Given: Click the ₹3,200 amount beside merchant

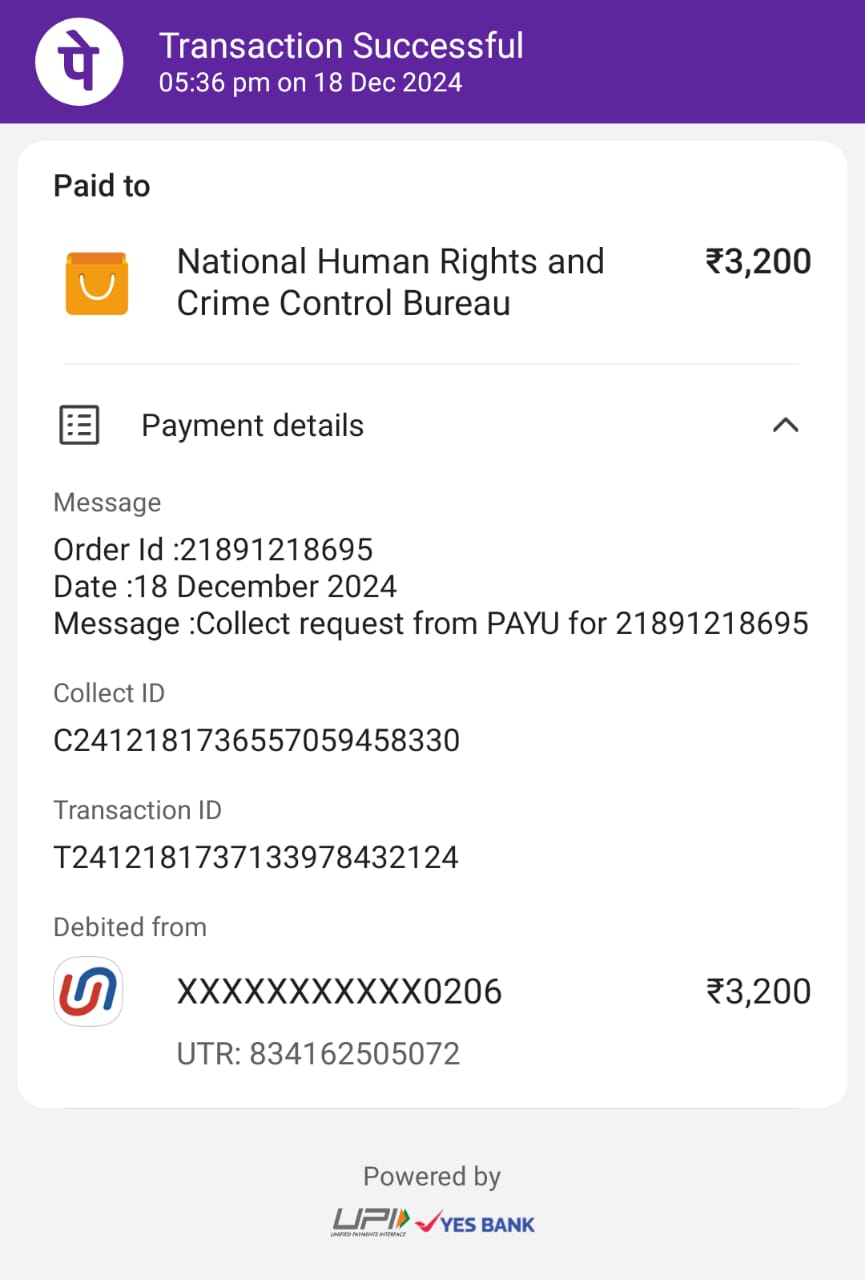Looking at the screenshot, I should [x=758, y=262].
